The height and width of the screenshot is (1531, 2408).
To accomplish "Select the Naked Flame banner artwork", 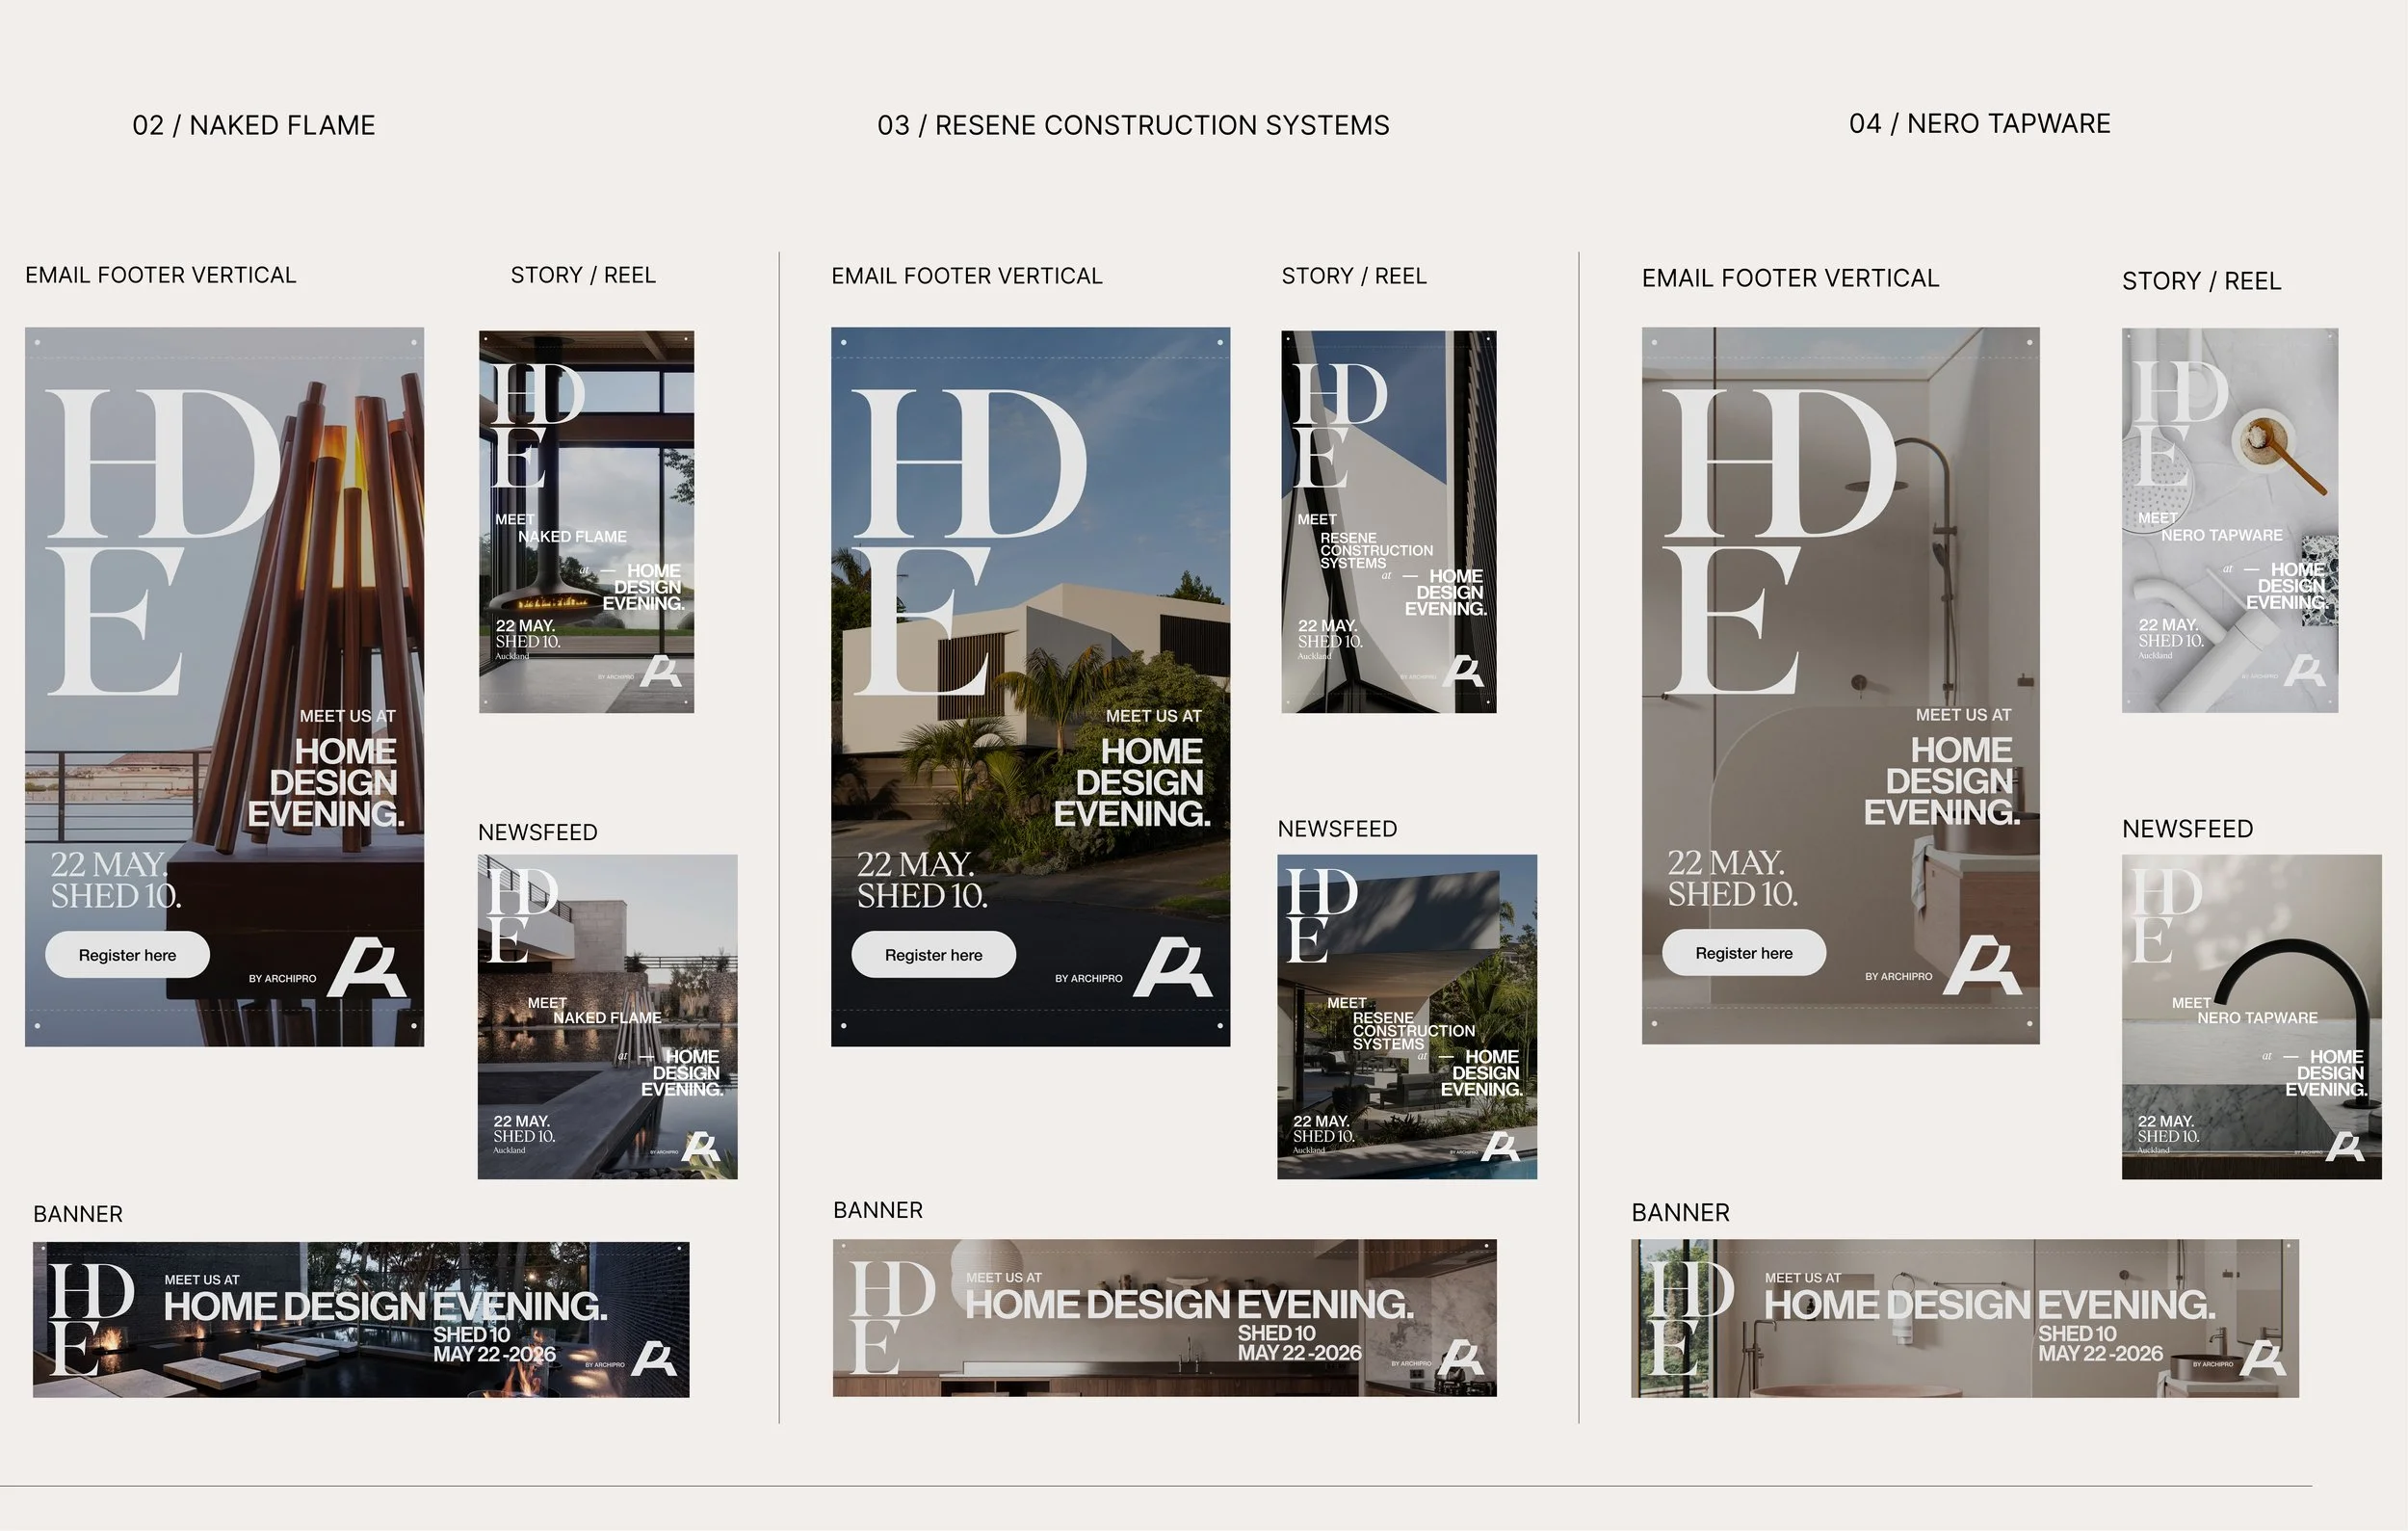I will [x=361, y=1319].
